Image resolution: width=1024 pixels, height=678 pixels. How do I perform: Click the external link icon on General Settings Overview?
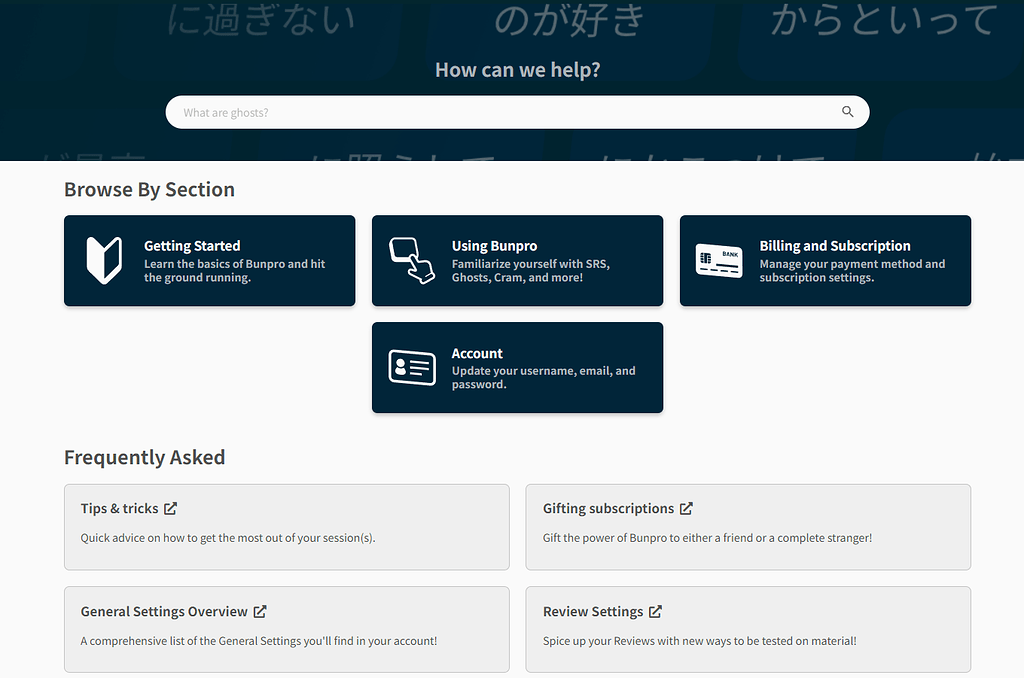click(x=260, y=611)
